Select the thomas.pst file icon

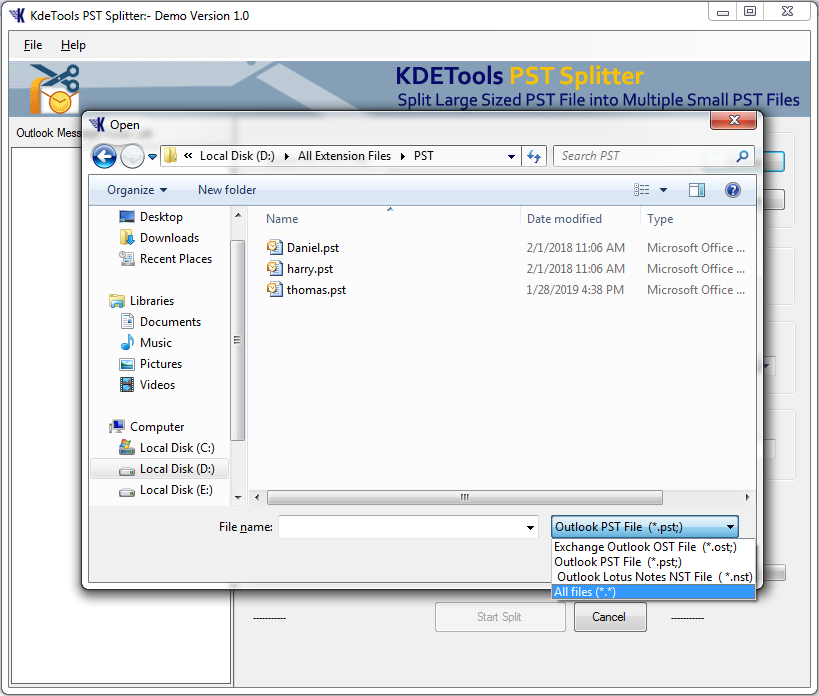point(274,289)
